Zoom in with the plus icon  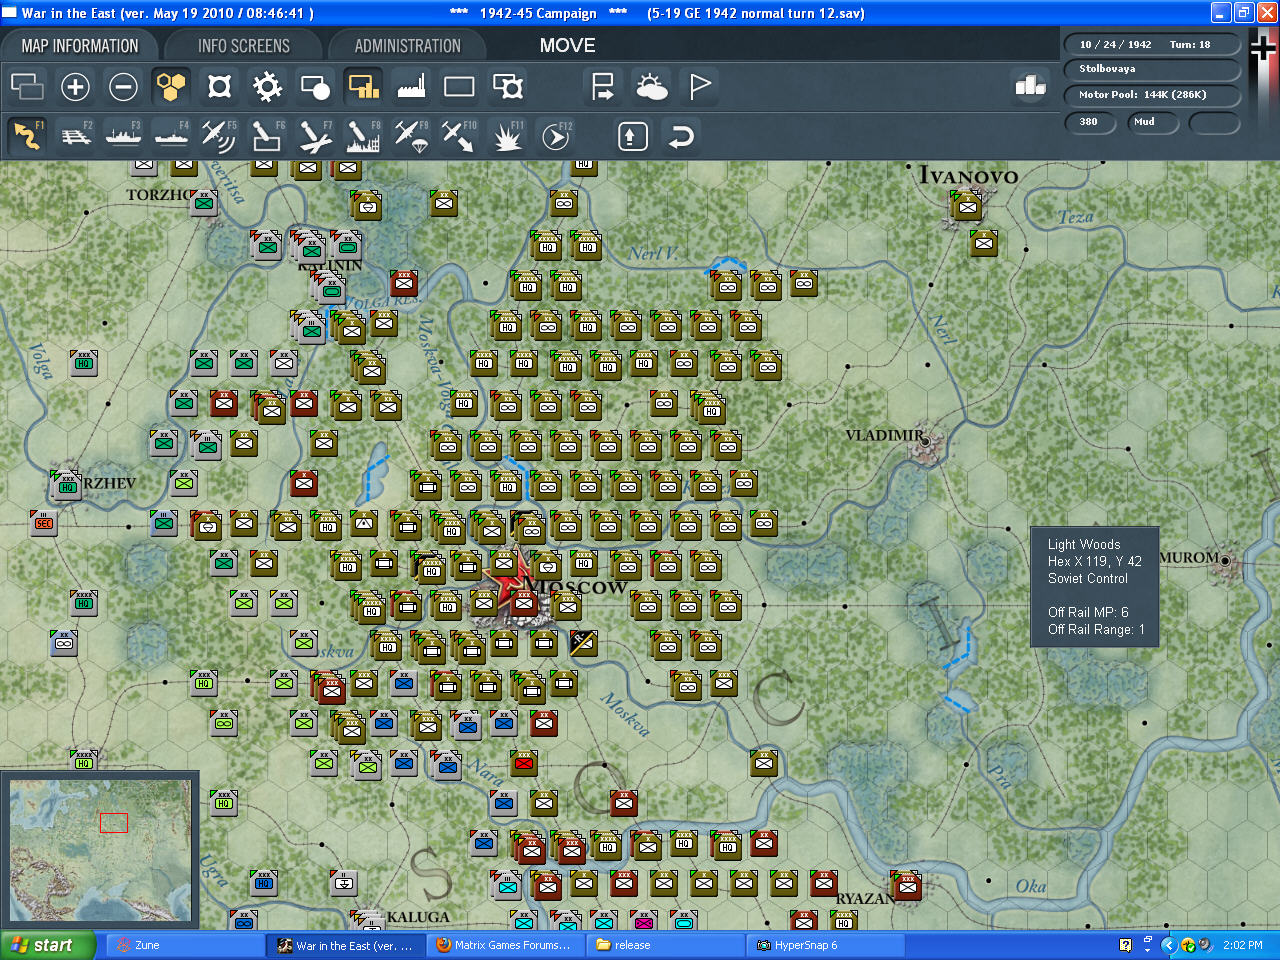75,87
